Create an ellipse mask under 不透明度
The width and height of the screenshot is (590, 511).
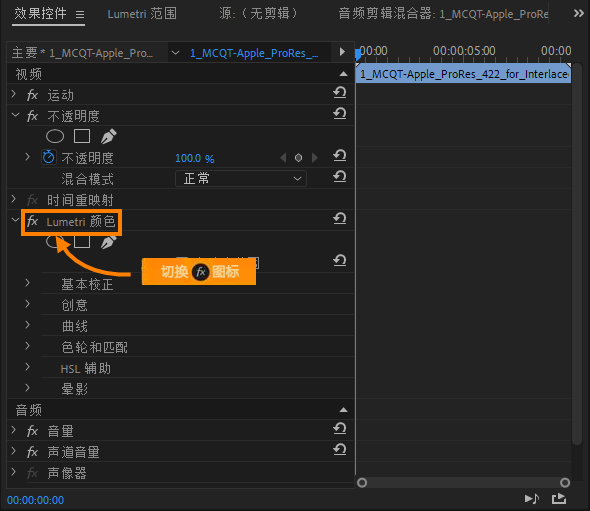(x=55, y=136)
